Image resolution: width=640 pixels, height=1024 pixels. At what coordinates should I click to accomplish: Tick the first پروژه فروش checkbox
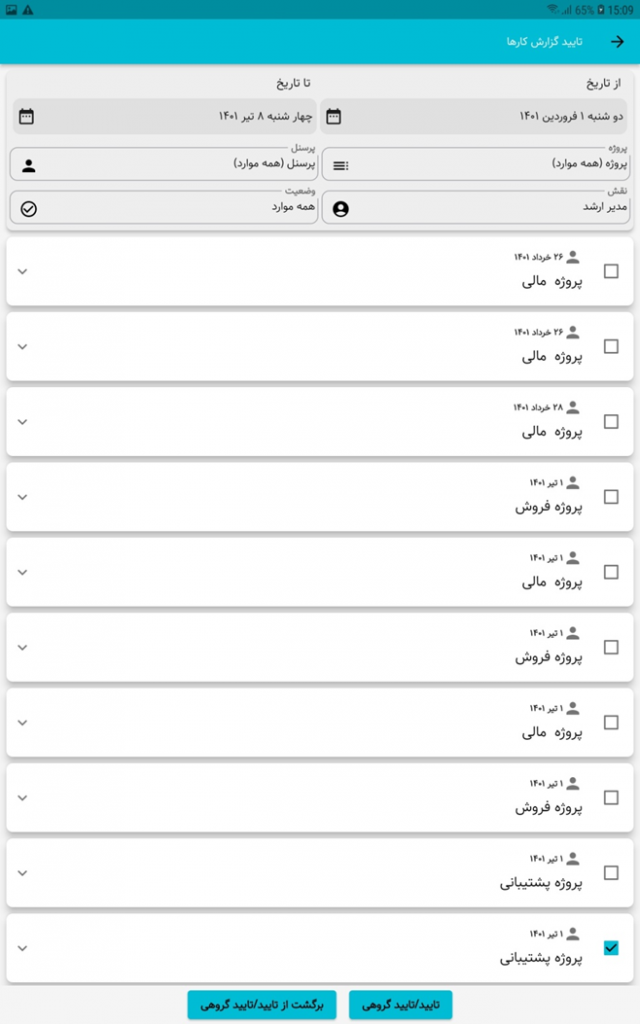[x=611, y=497]
